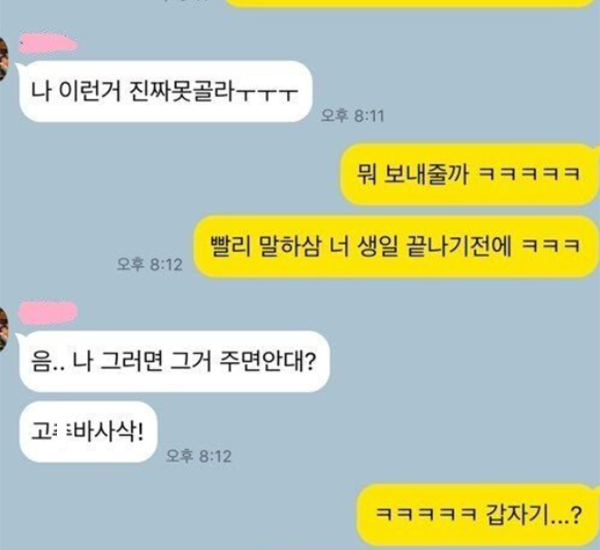Click the 오후 8:12 timestamp beside '바사삭!'
The width and height of the screenshot is (600, 550).
point(199,456)
